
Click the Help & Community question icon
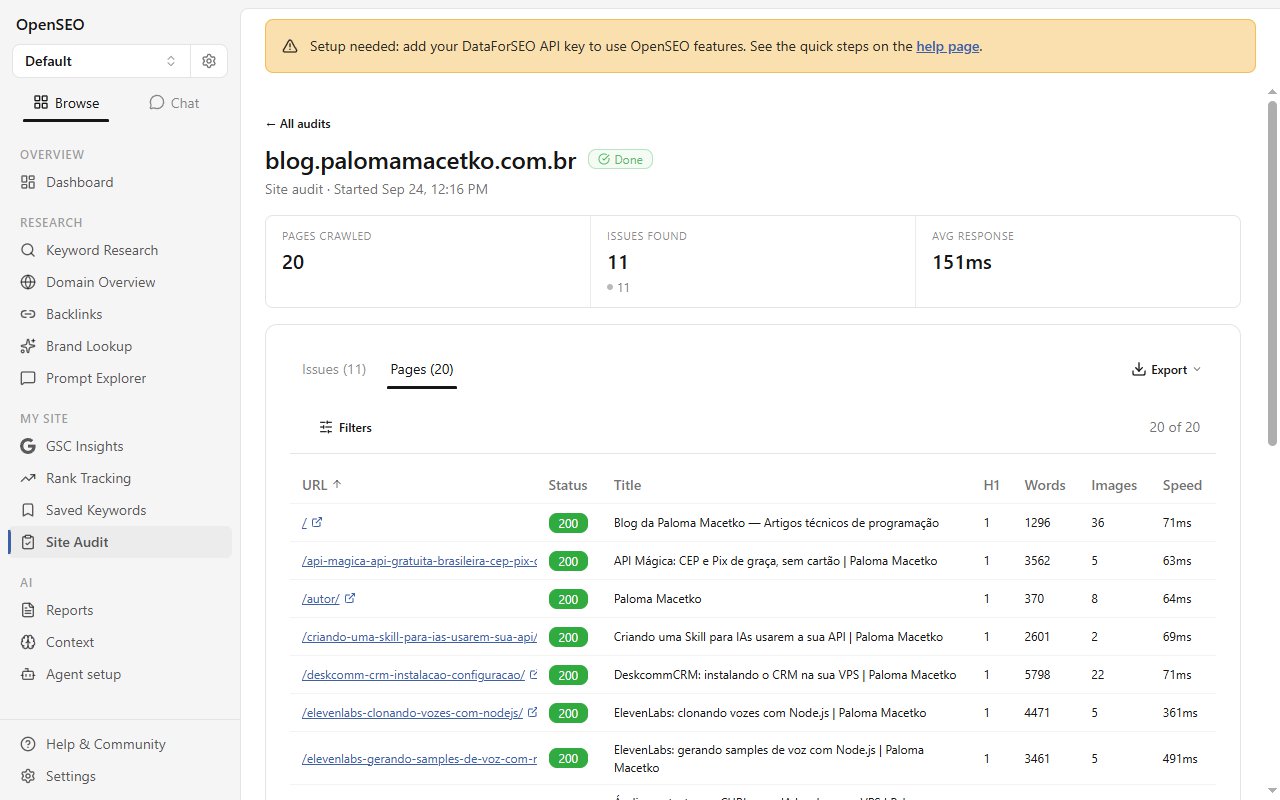click(28, 744)
